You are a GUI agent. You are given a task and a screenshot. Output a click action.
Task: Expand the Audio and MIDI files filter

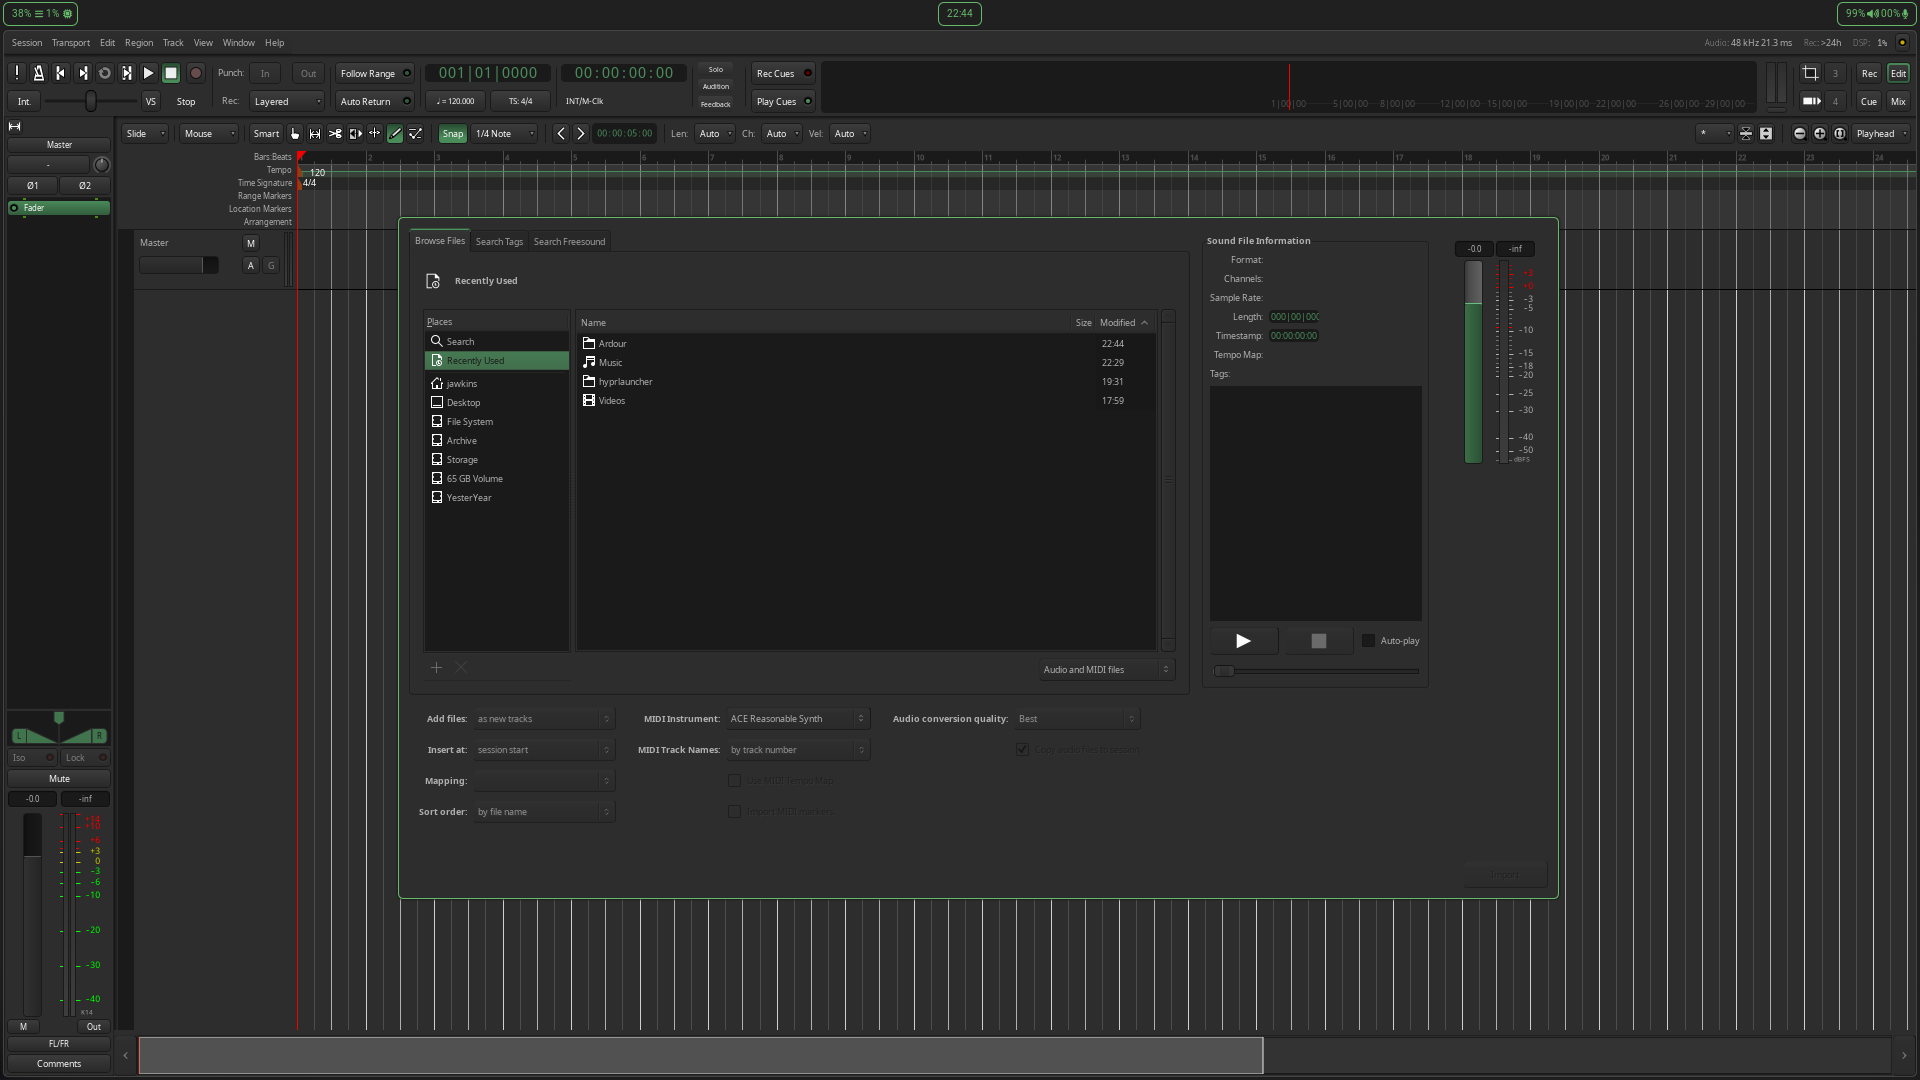coord(1105,670)
